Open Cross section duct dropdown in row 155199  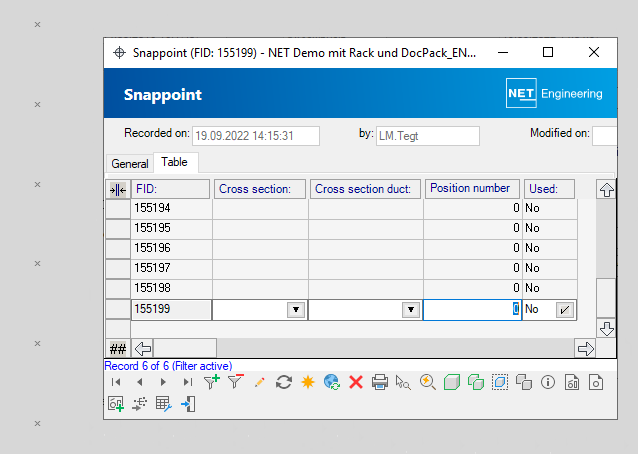click(x=411, y=310)
